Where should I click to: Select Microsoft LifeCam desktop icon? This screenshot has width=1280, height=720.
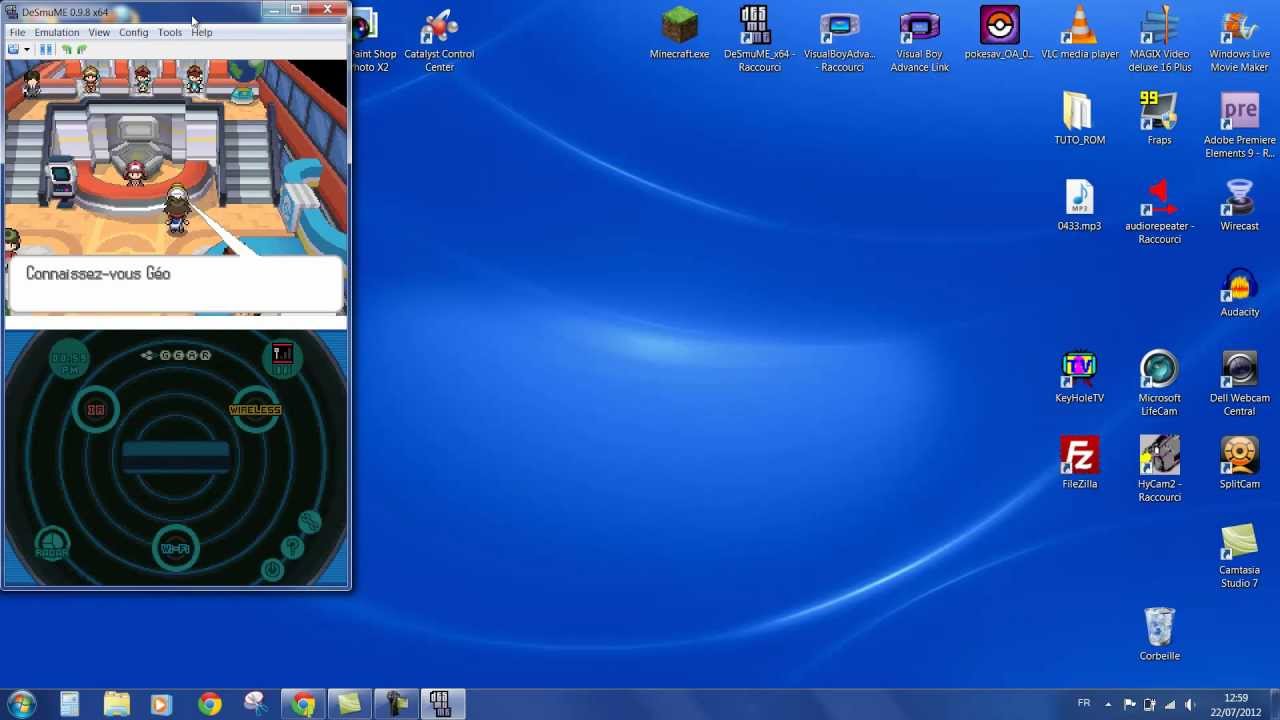tap(1159, 384)
